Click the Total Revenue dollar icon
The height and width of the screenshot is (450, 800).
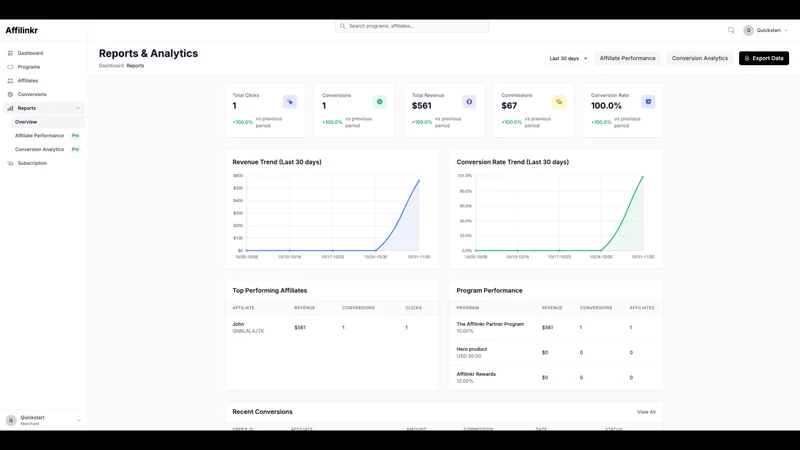click(x=469, y=102)
